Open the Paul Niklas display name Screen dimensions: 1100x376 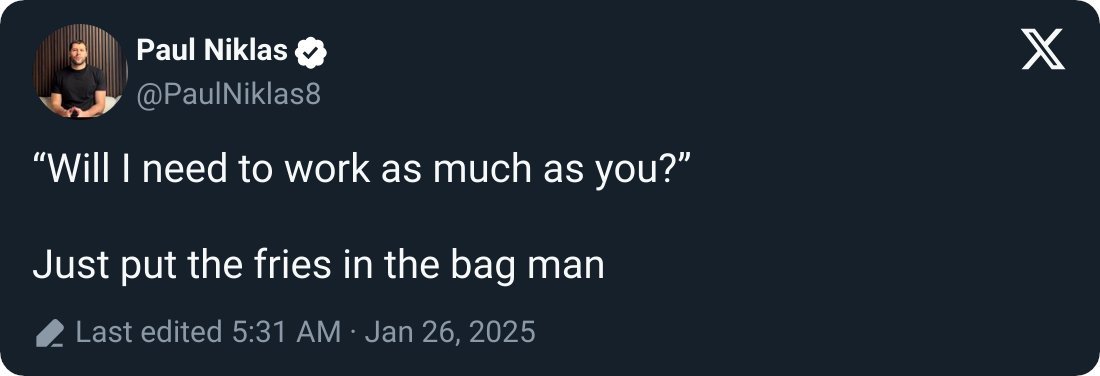pyautogui.click(x=212, y=51)
